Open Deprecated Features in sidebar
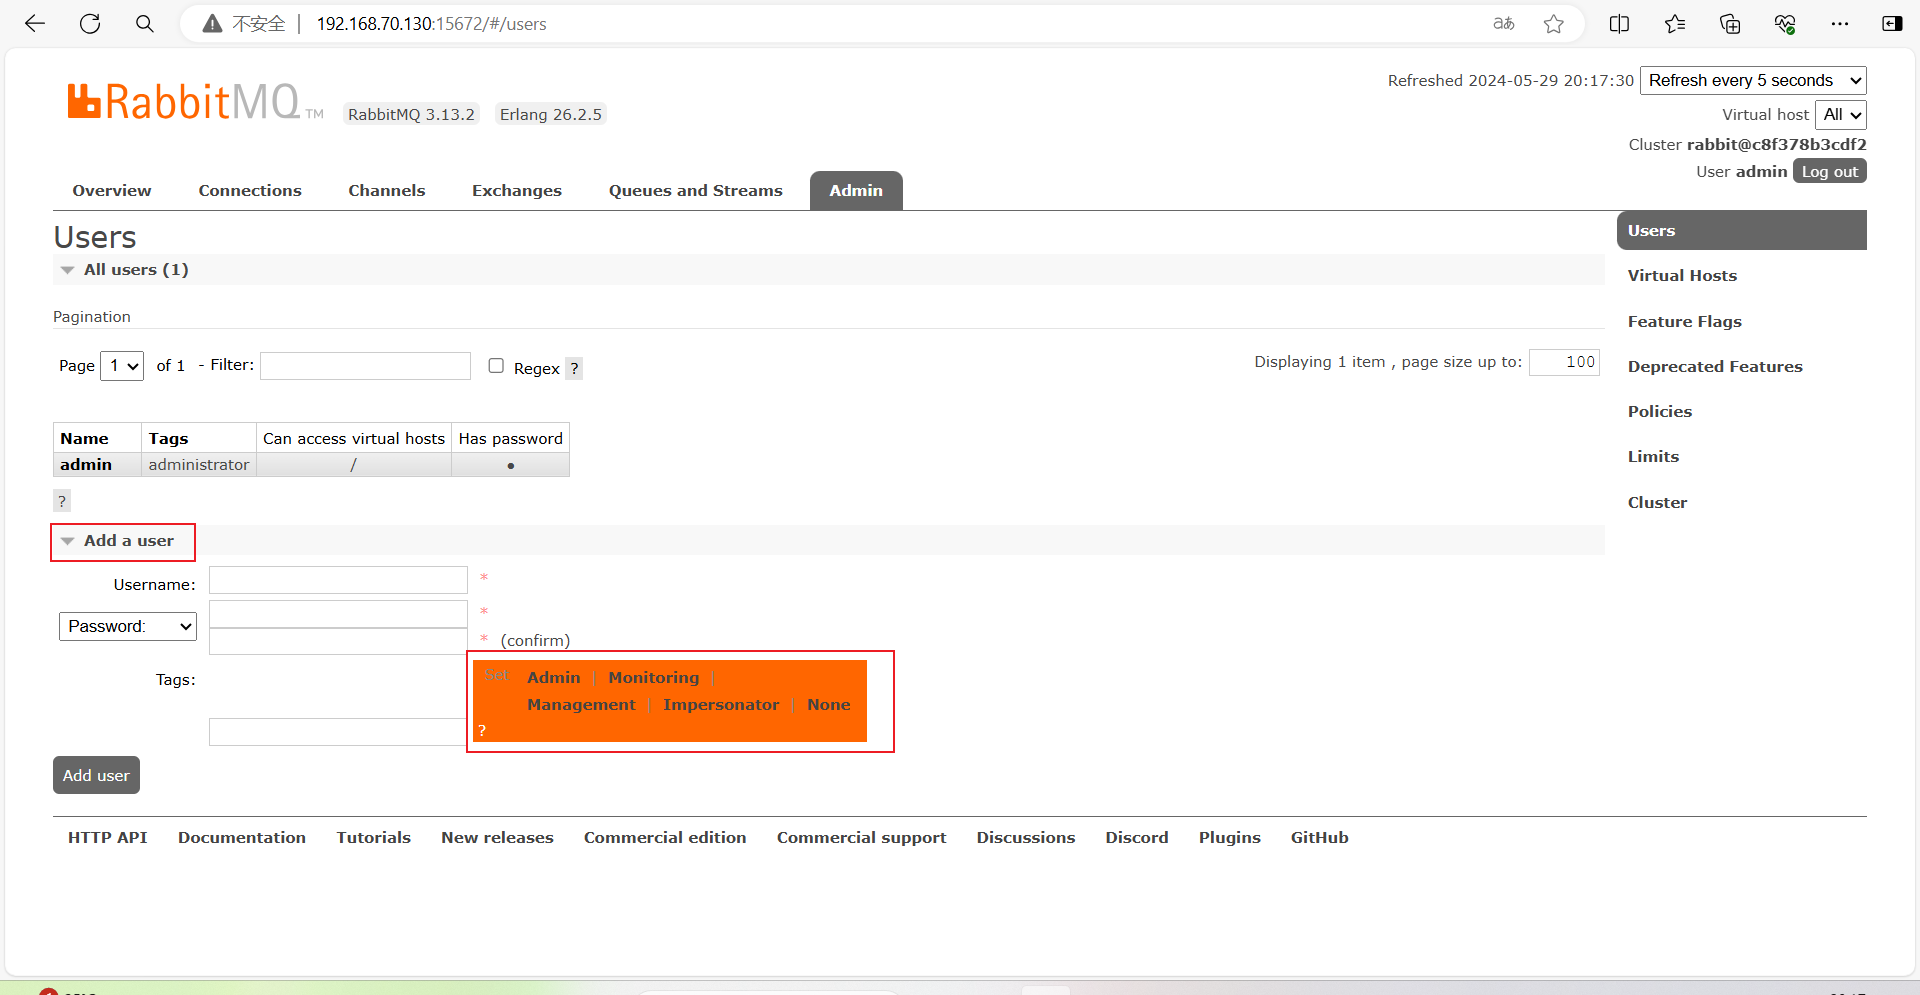Image resolution: width=1920 pixels, height=995 pixels. (x=1715, y=366)
